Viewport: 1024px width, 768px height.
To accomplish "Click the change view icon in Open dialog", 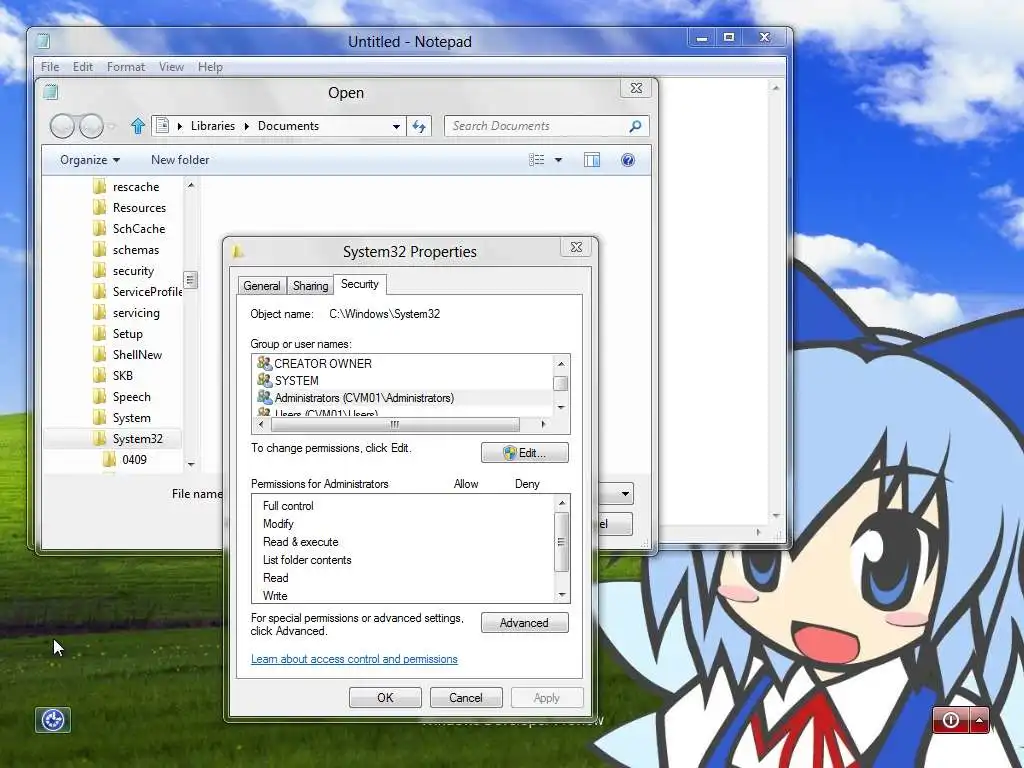I will (x=537, y=160).
